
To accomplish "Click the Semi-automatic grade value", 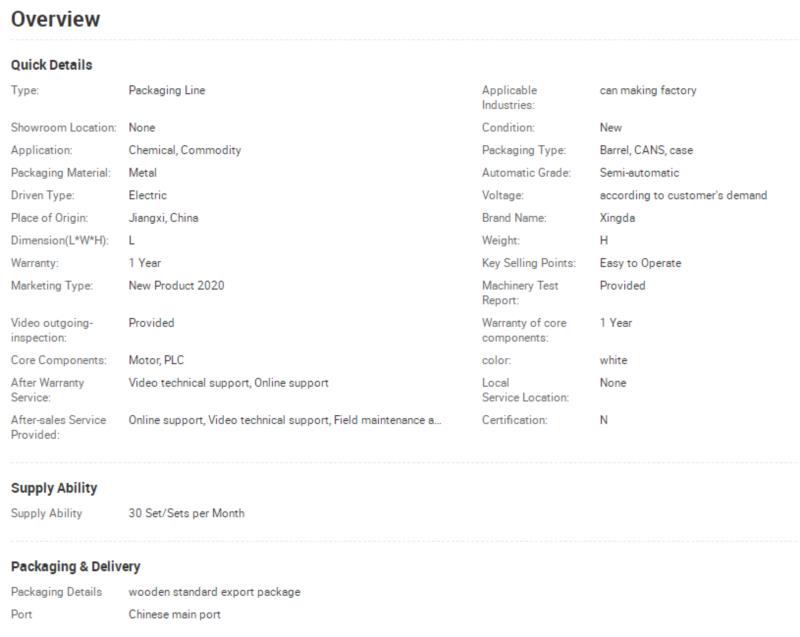I will pos(639,173).
